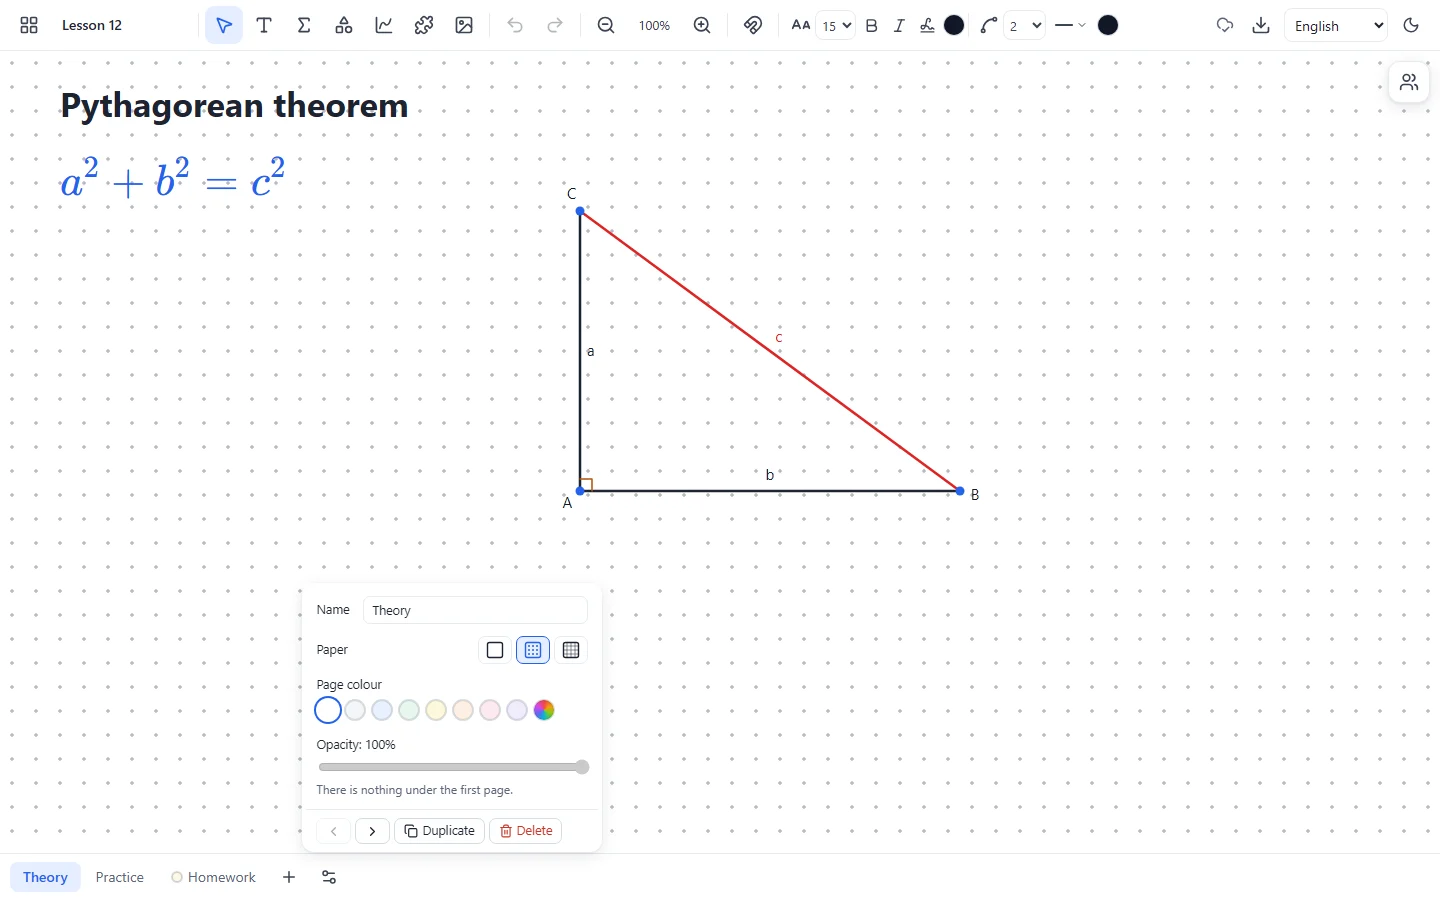Toggle bold formatting
The width and height of the screenshot is (1440, 900).
click(871, 26)
